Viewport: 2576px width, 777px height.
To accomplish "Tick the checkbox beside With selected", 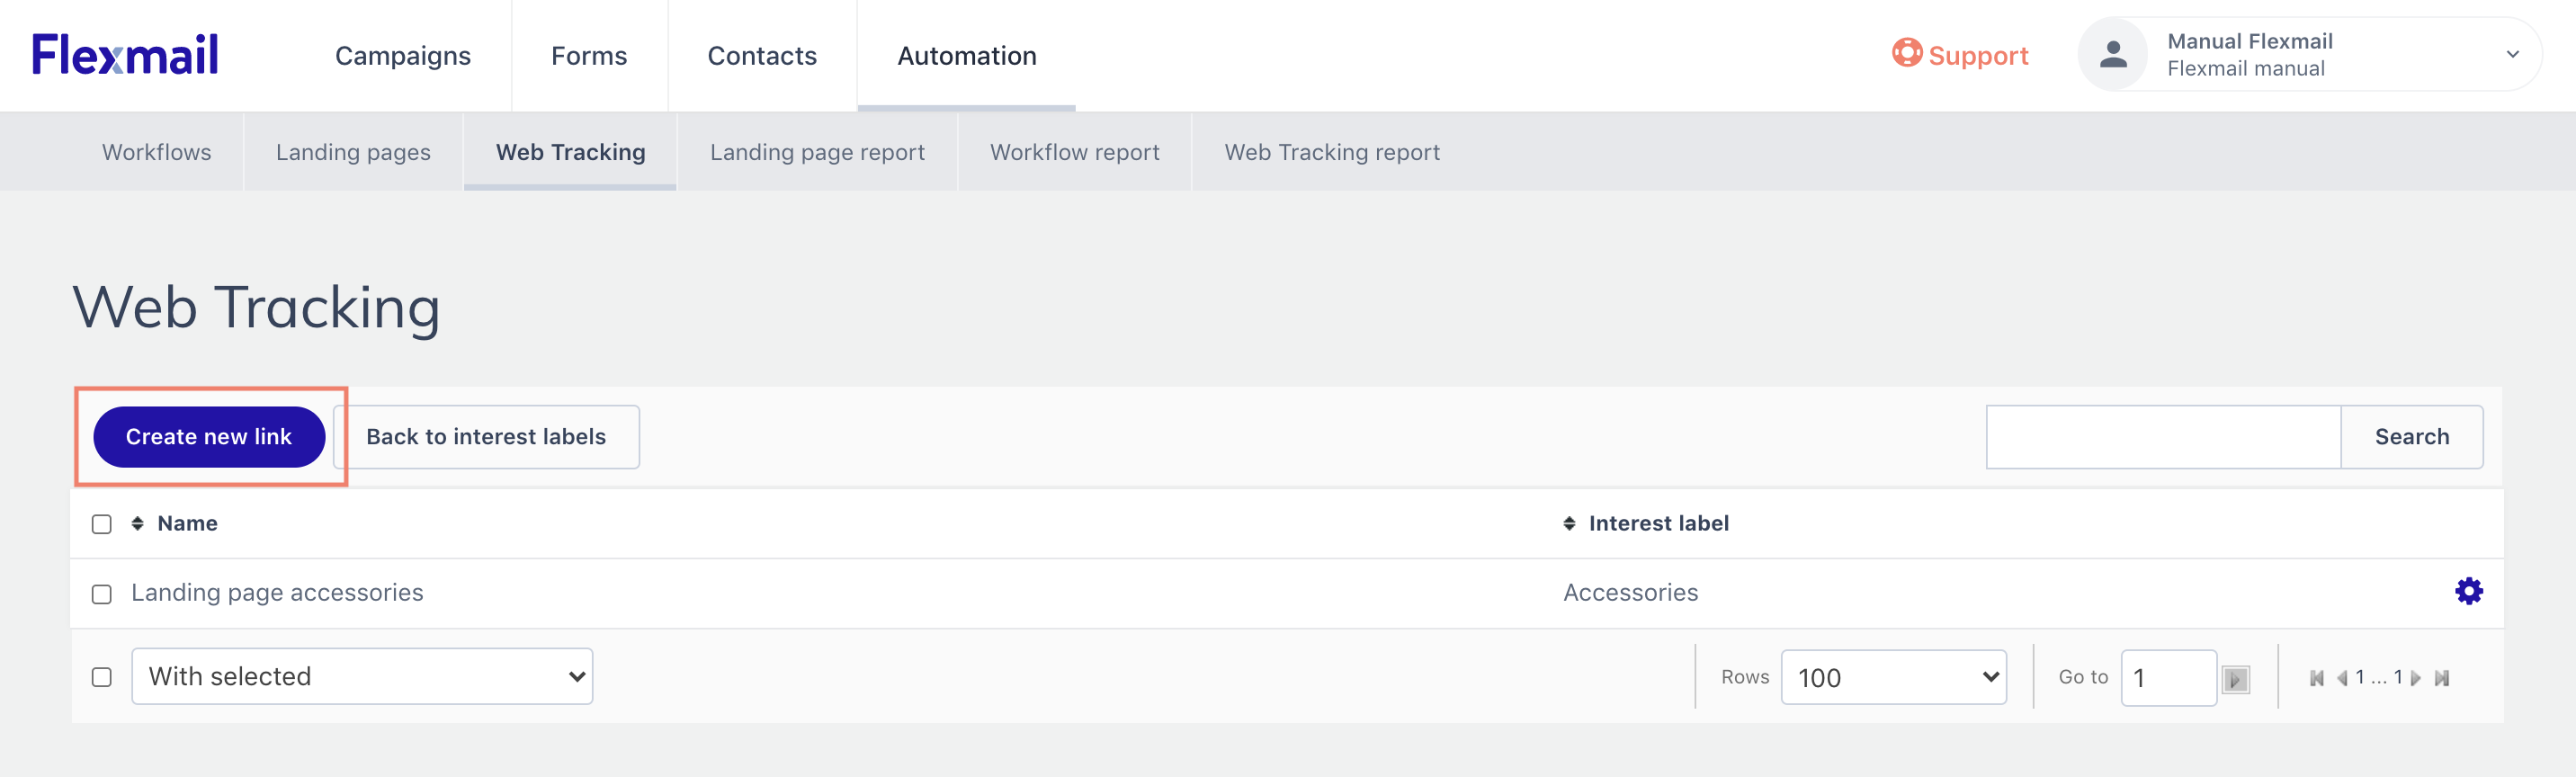I will 102,677.
